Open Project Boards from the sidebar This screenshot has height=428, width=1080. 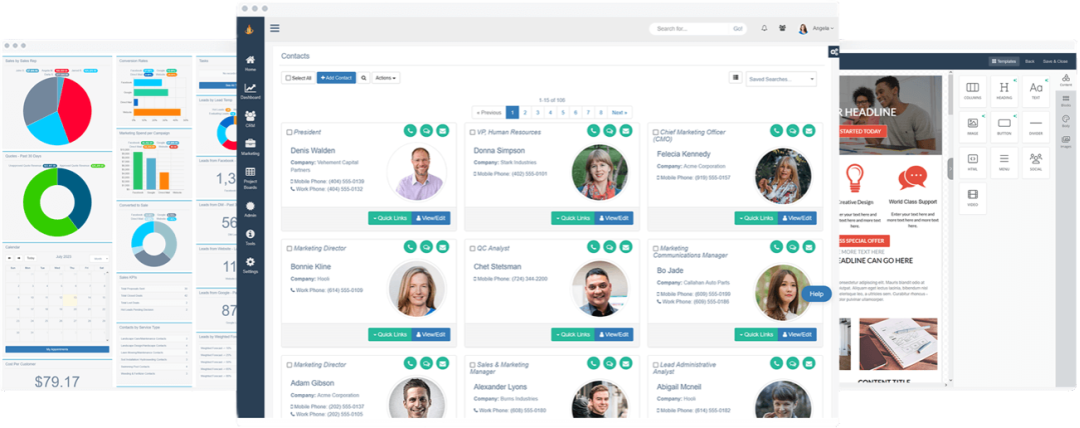tap(250, 177)
